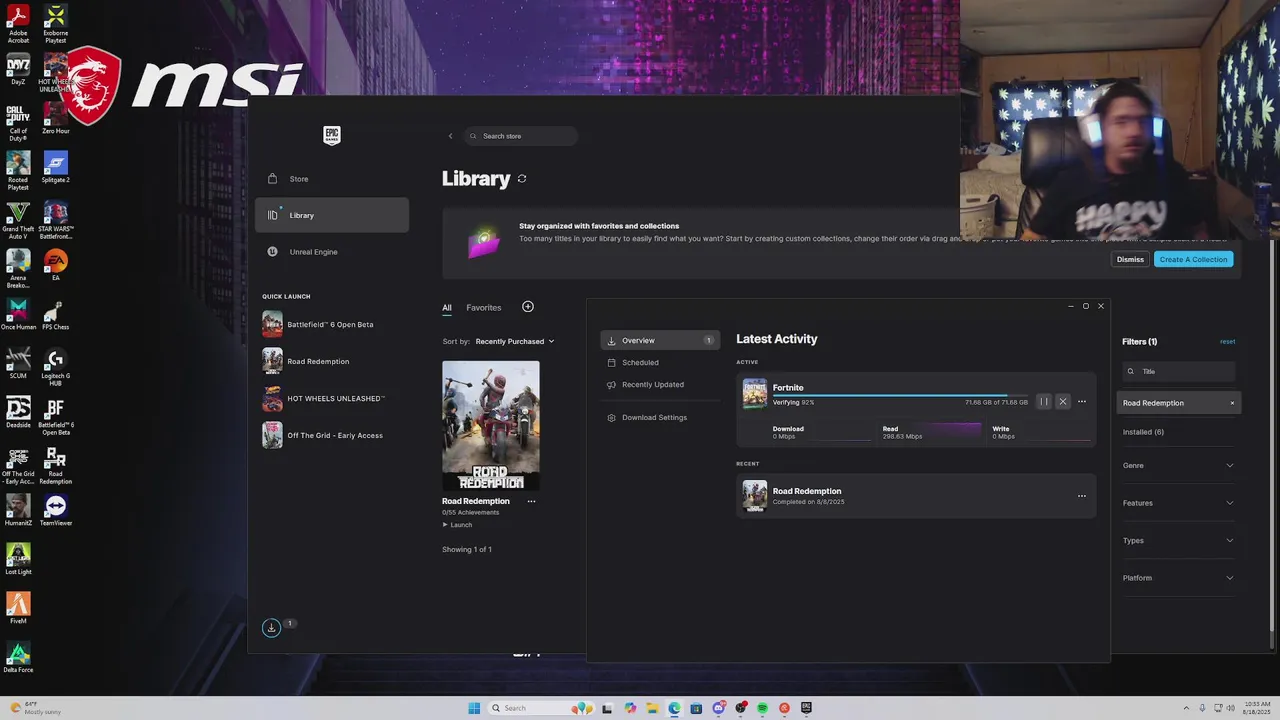This screenshot has height=720, width=1280.
Task: Refresh the Library with the sync icon
Action: click(x=522, y=179)
